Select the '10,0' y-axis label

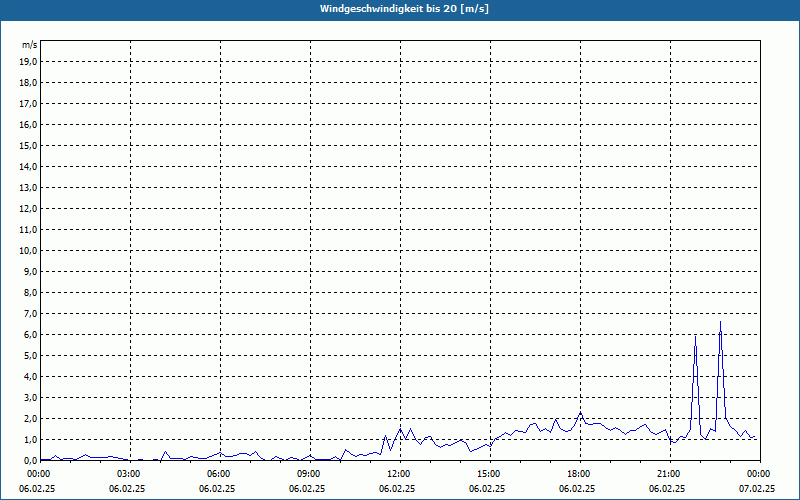[28, 251]
